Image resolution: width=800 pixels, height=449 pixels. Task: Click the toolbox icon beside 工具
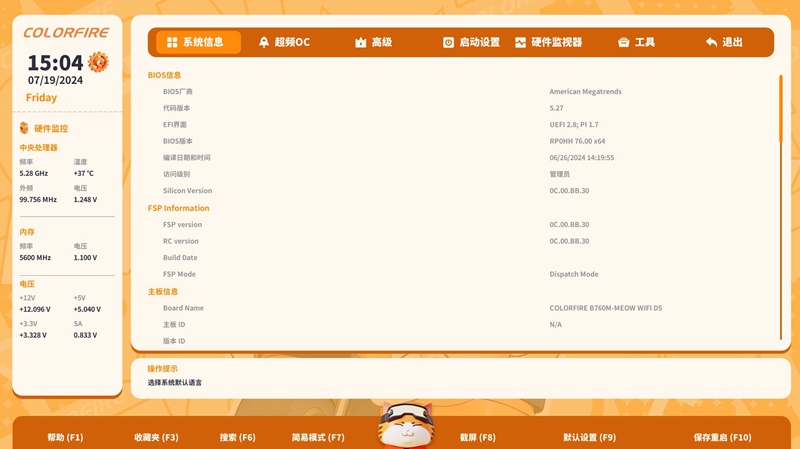[x=624, y=43]
